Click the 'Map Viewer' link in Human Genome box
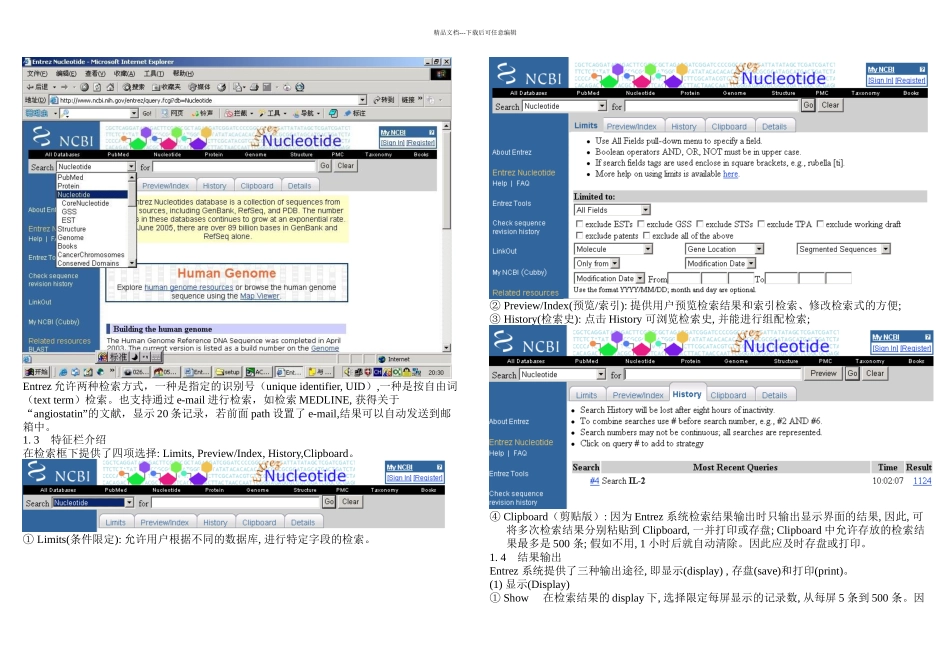The height and width of the screenshot is (672, 950). pyautogui.click(x=259, y=296)
